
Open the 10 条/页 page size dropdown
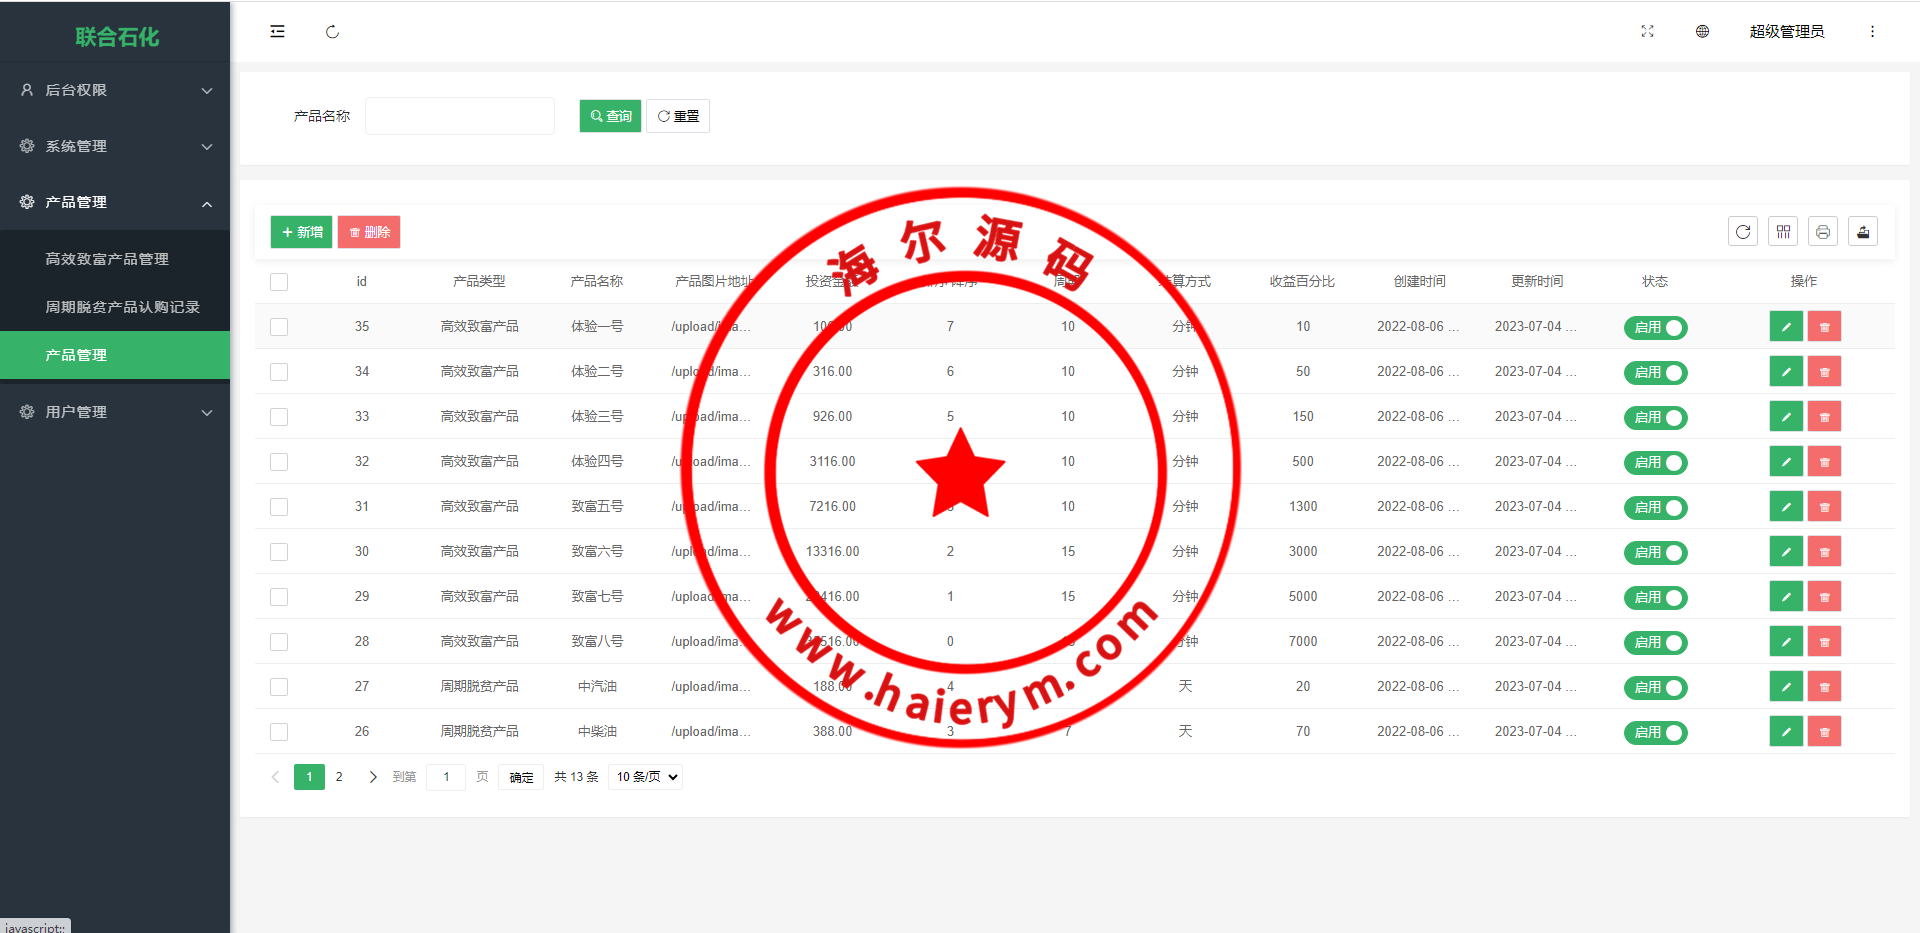click(647, 777)
